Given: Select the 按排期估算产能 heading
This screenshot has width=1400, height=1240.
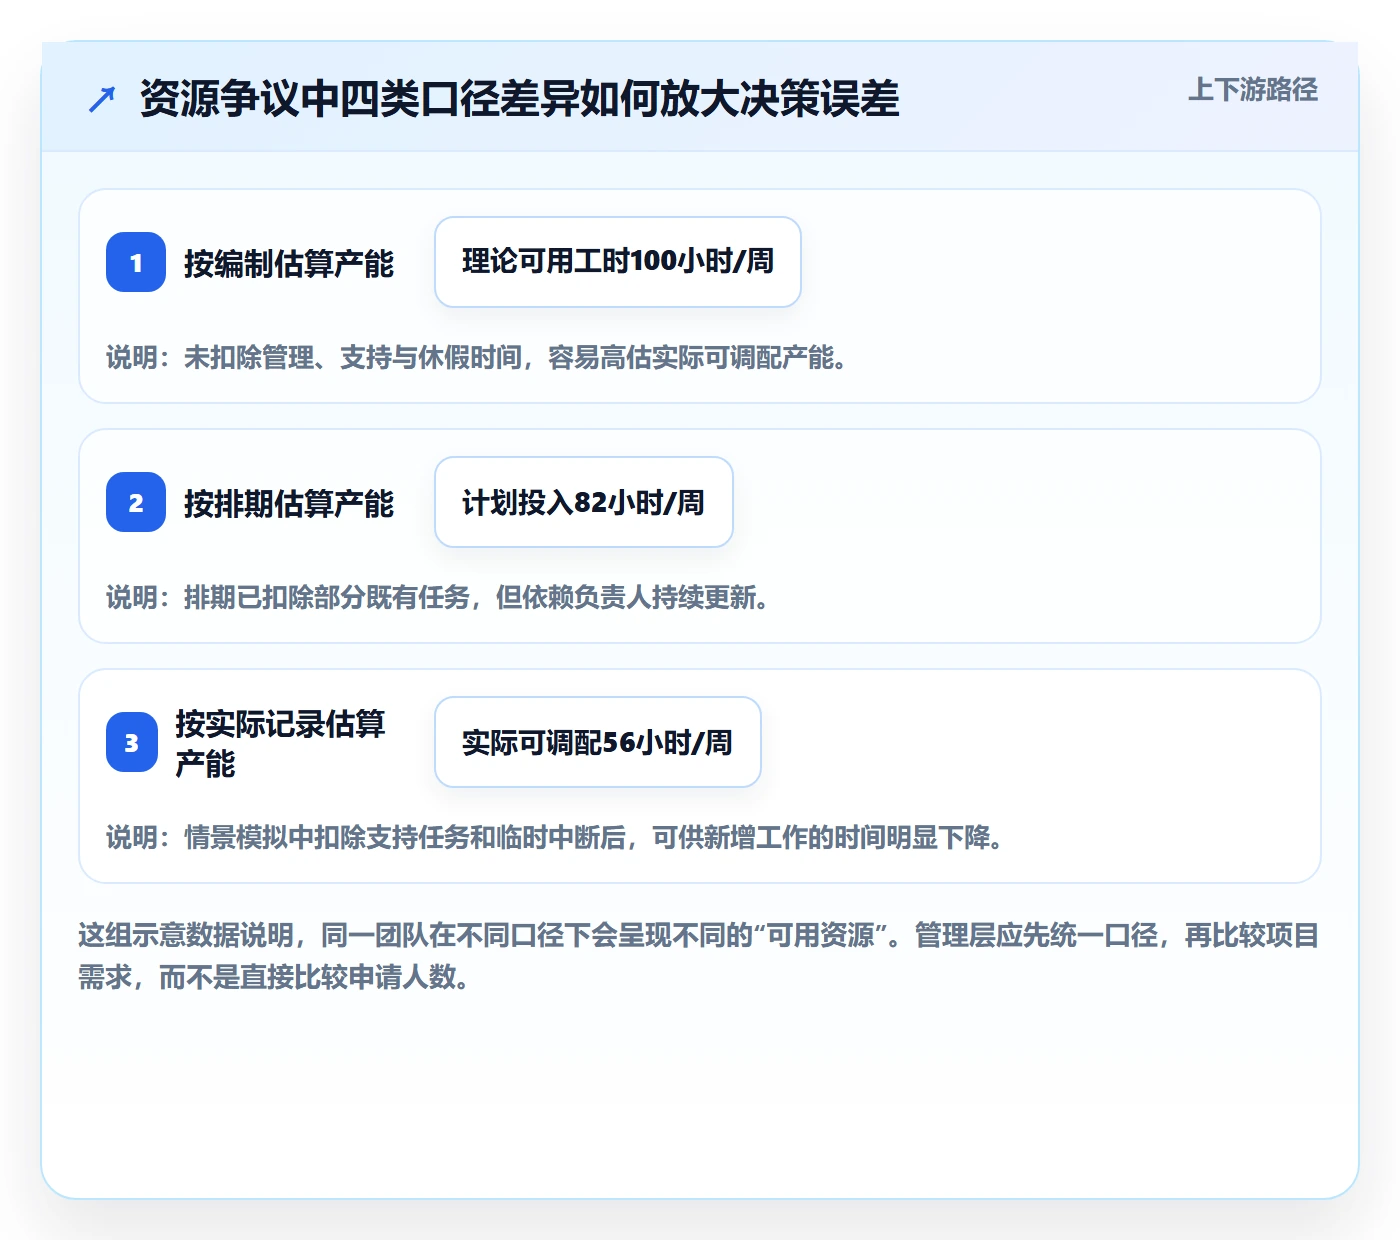Looking at the screenshot, I should [x=289, y=503].
